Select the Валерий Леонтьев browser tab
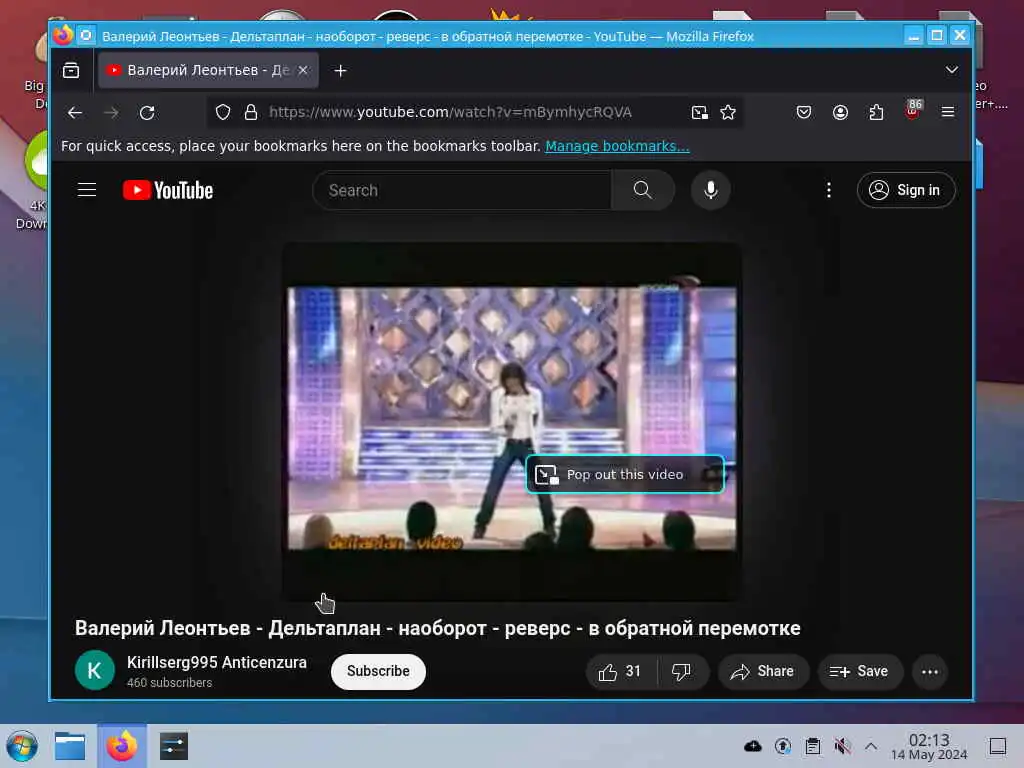The image size is (1024, 768). (x=208, y=71)
